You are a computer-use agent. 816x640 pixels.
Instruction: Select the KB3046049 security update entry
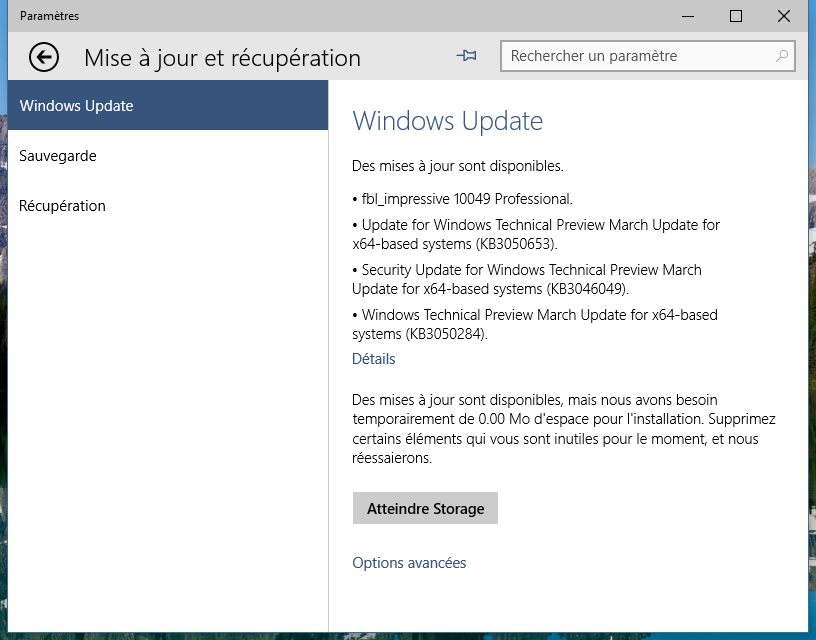pos(527,279)
